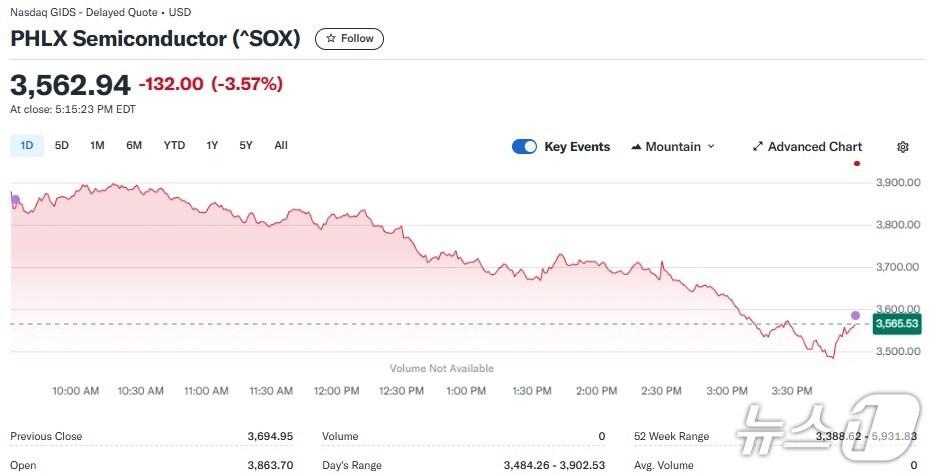
Task: Select the 5Y range tab
Action: coord(246,145)
